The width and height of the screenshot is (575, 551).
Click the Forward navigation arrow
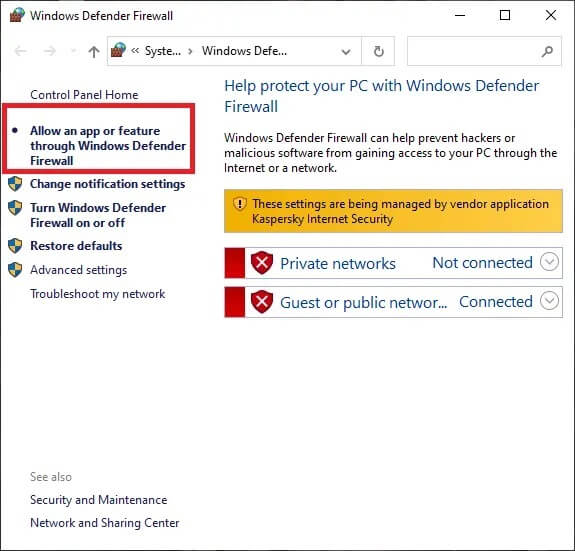point(50,51)
